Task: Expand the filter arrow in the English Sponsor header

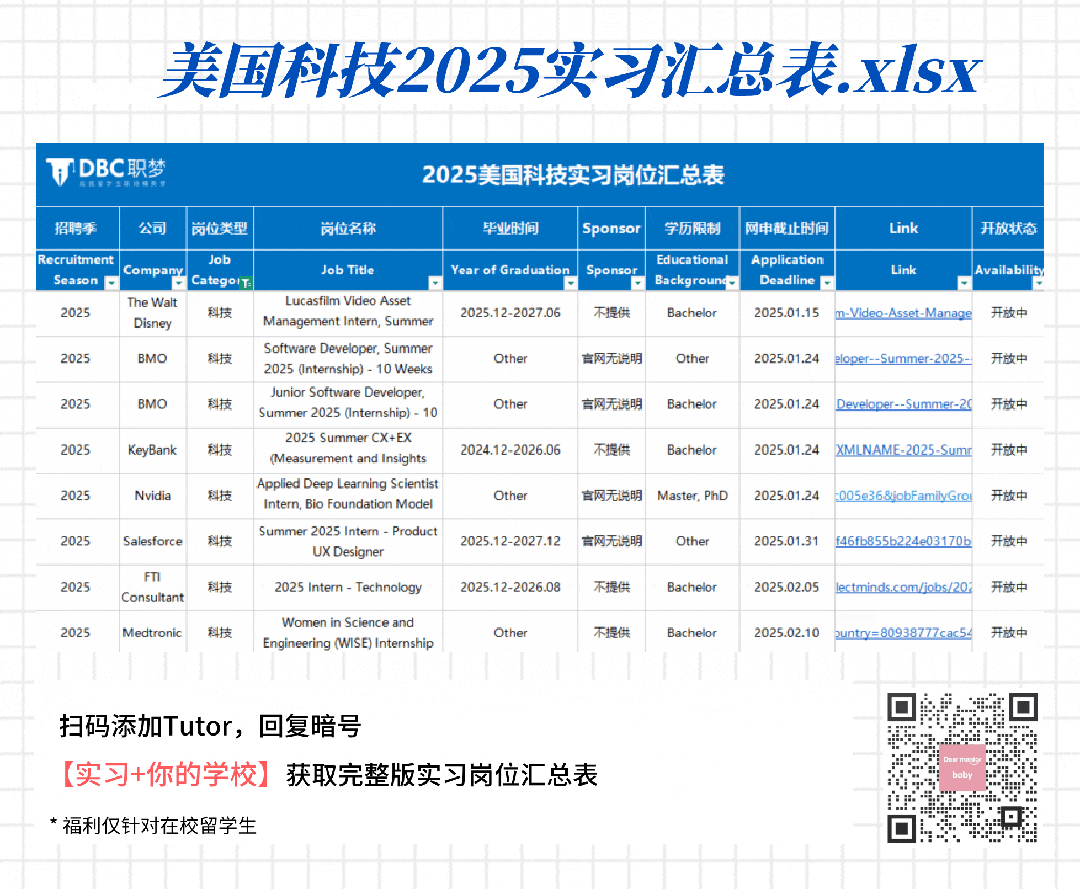Action: click(x=637, y=282)
